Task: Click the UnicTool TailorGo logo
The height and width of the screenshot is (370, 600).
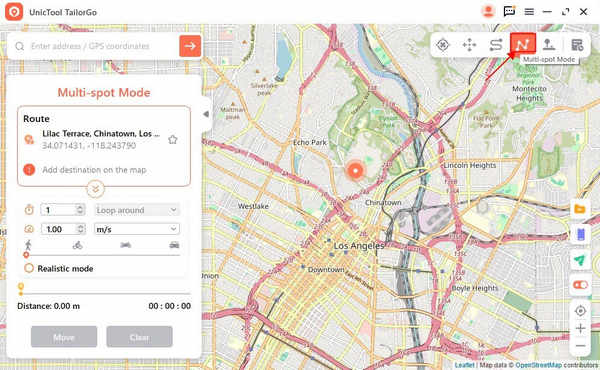Action: [x=14, y=12]
